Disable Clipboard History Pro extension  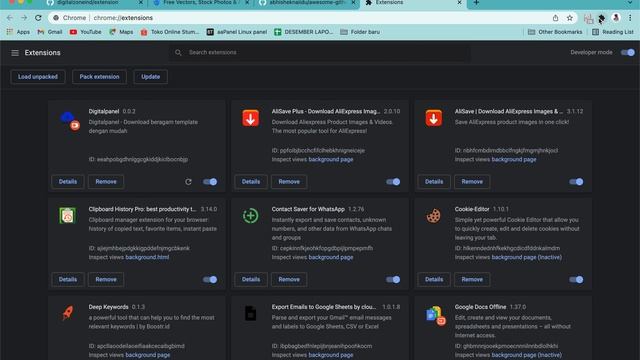click(x=210, y=280)
